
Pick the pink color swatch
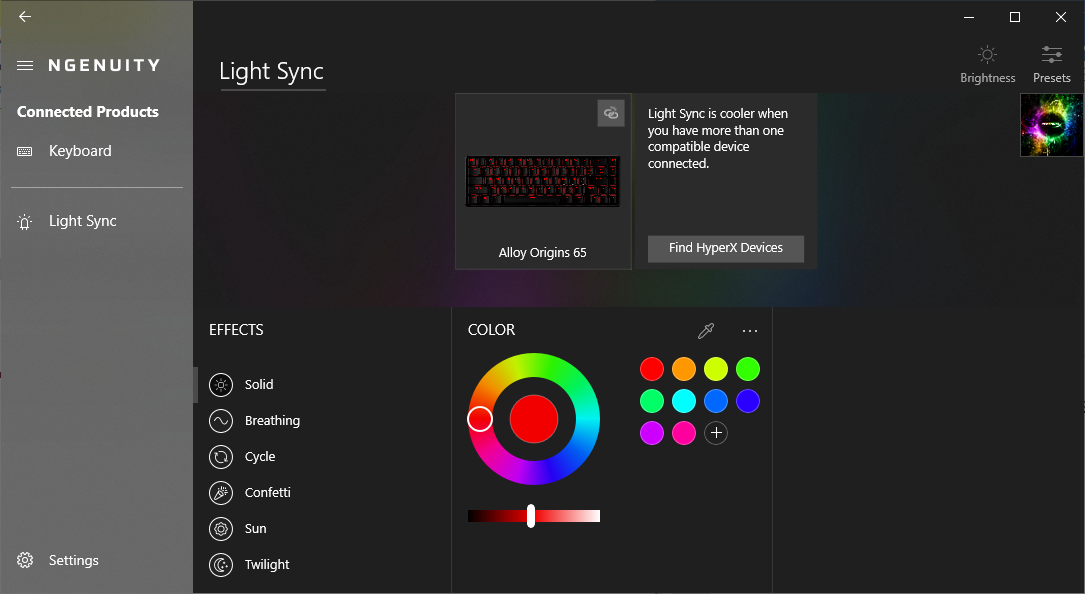(684, 433)
